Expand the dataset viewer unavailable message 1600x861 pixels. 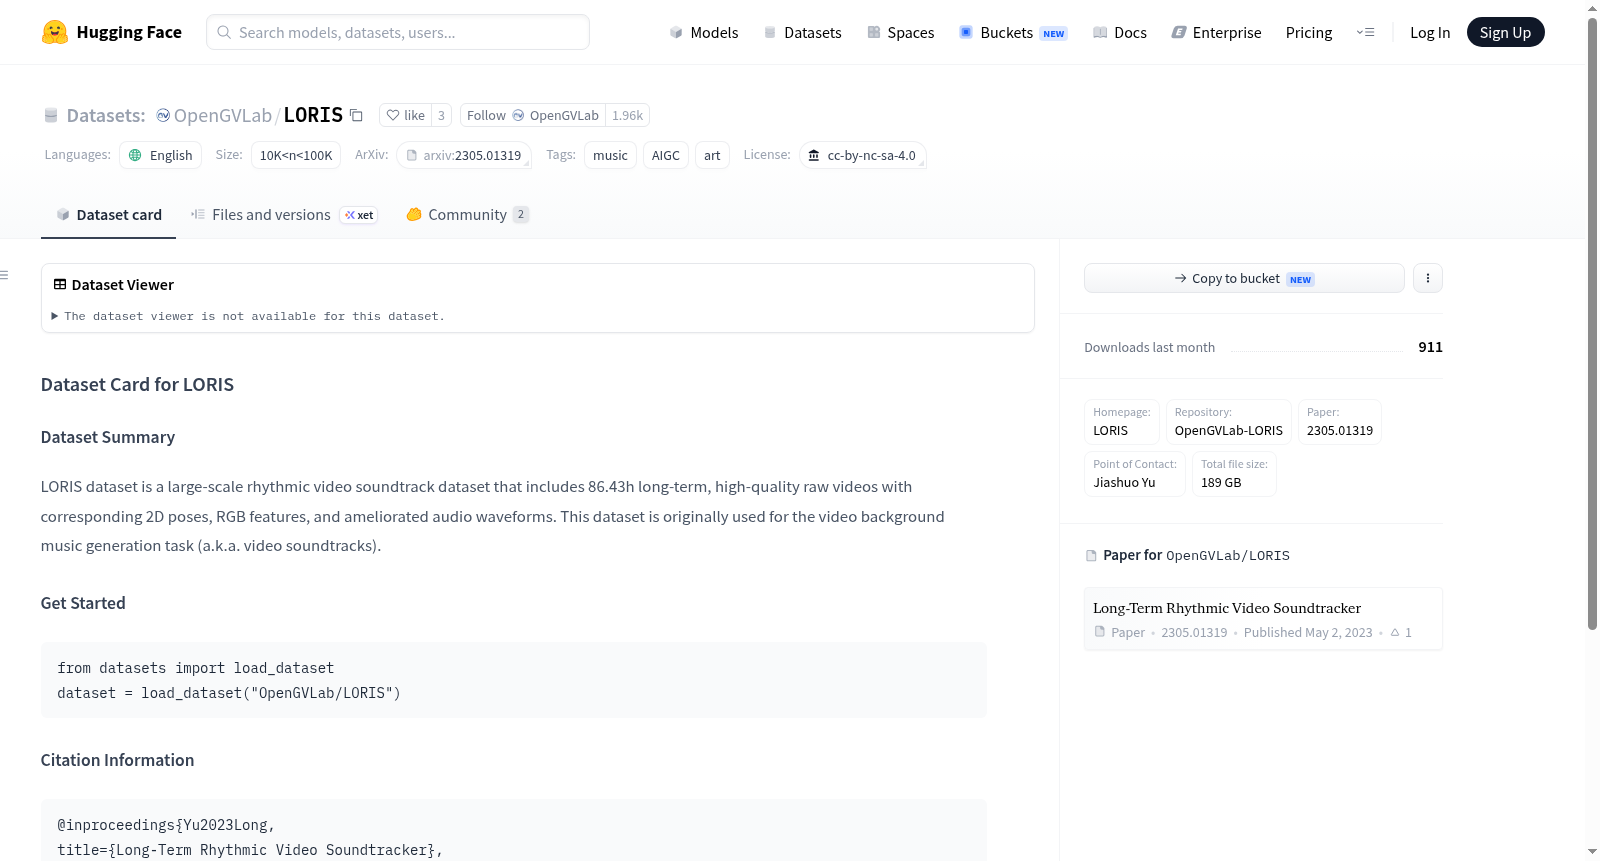(x=249, y=316)
